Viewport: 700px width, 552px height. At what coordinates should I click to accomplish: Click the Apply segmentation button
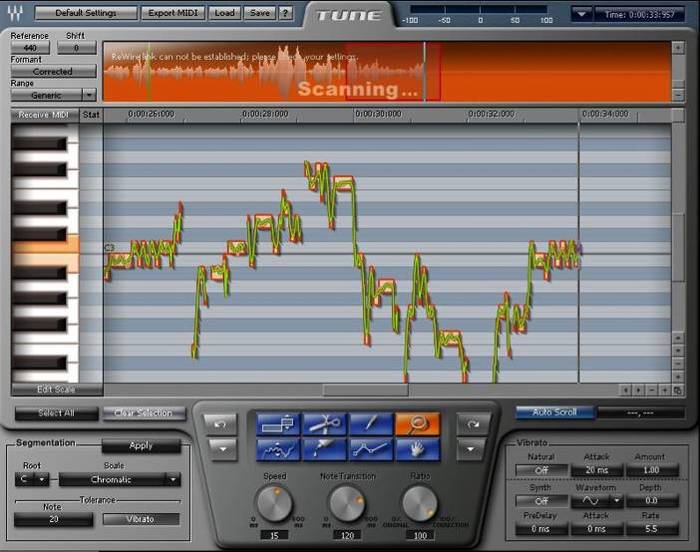(140, 446)
